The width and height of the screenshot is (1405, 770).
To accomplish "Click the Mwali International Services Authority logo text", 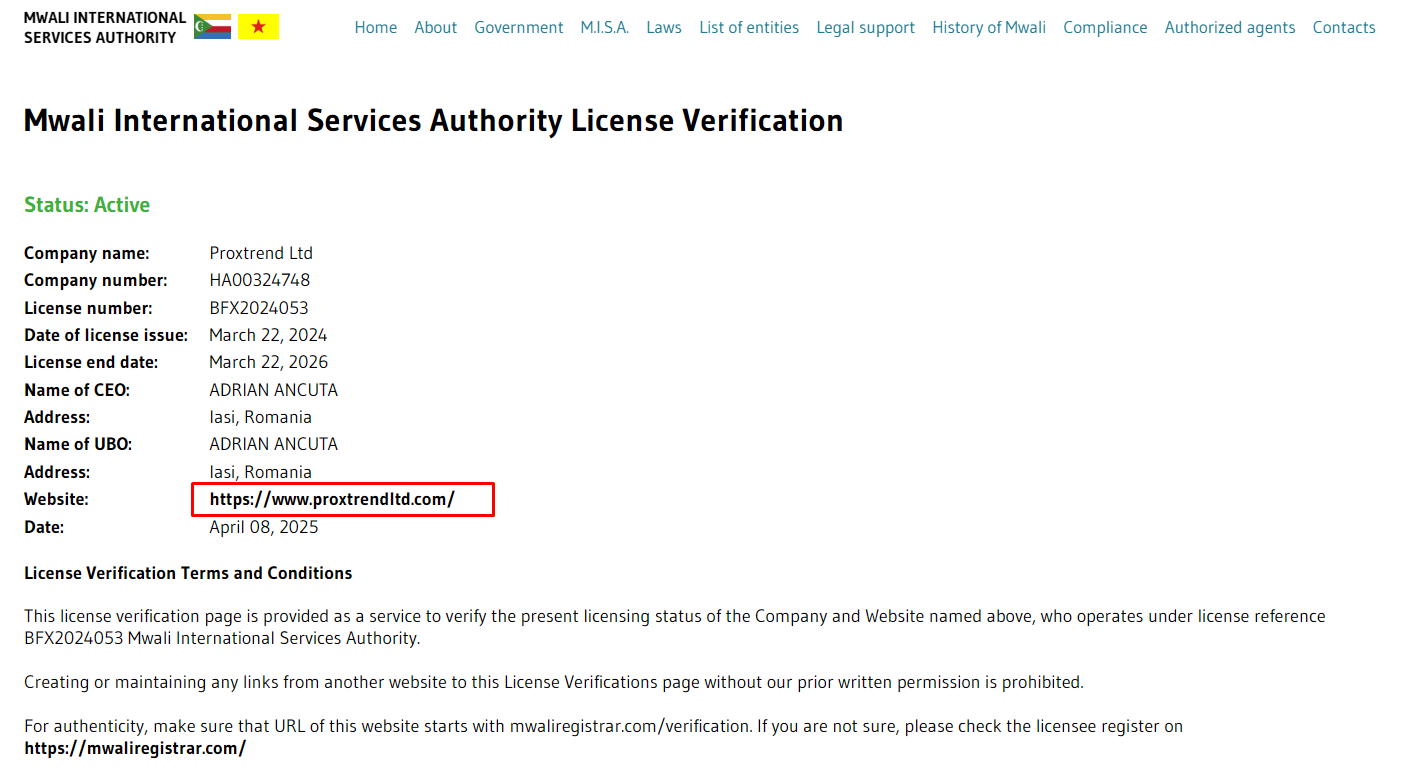I will tap(104, 28).
